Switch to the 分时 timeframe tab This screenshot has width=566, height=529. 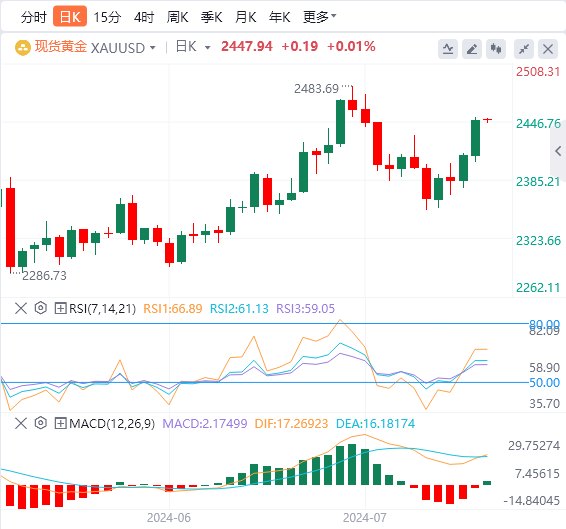34,17
